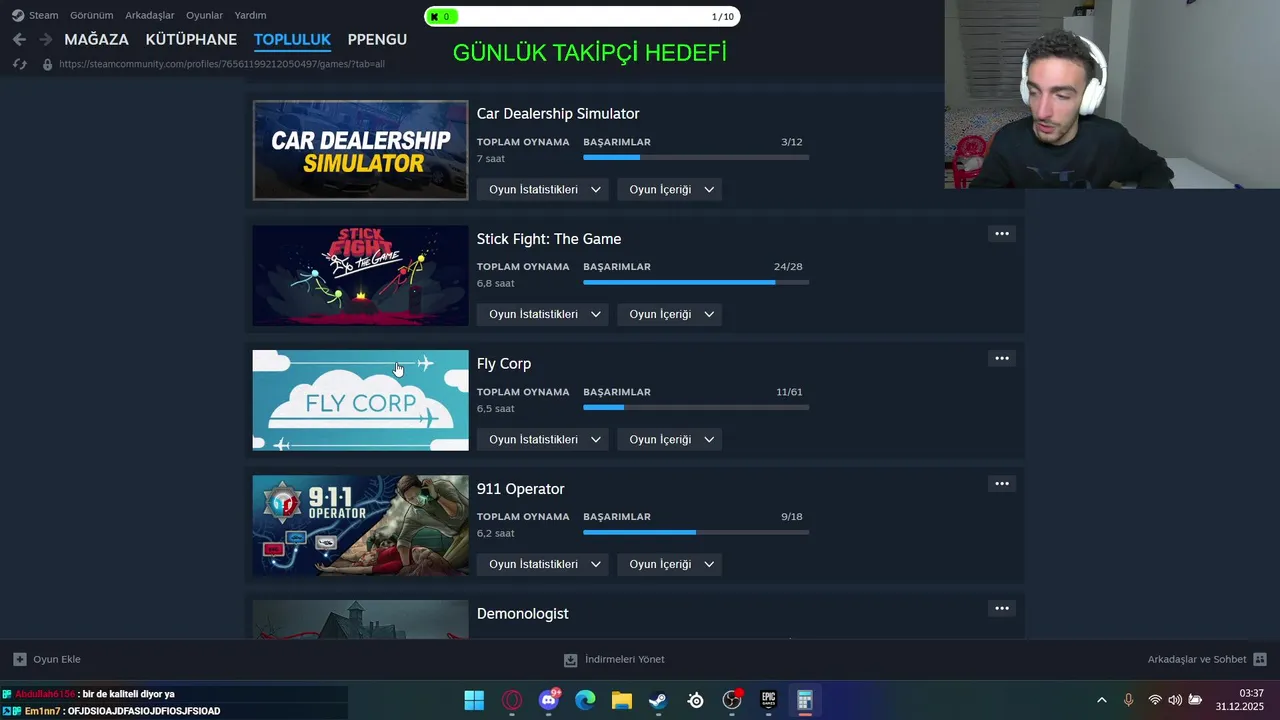Open more options for Fly Corp
This screenshot has width=1280, height=720.
click(1001, 358)
